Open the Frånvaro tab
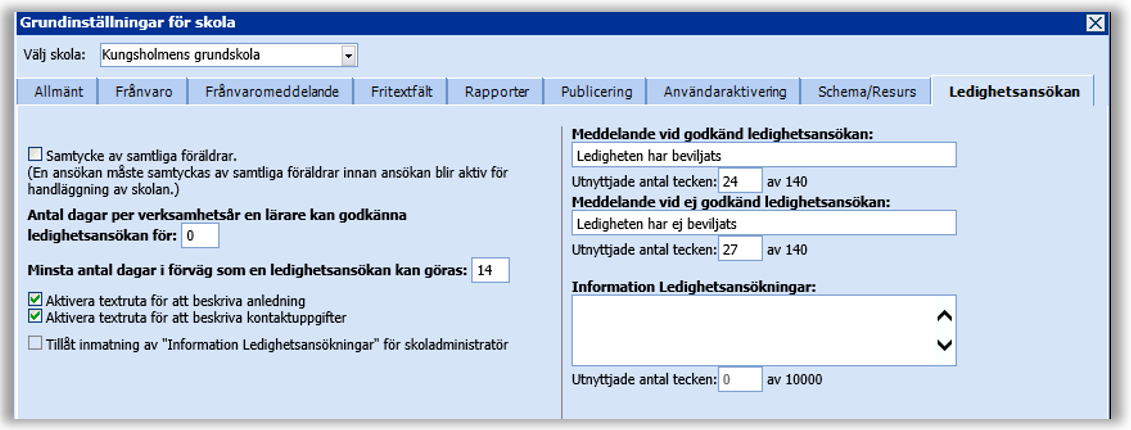1131x430 pixels. [x=143, y=92]
